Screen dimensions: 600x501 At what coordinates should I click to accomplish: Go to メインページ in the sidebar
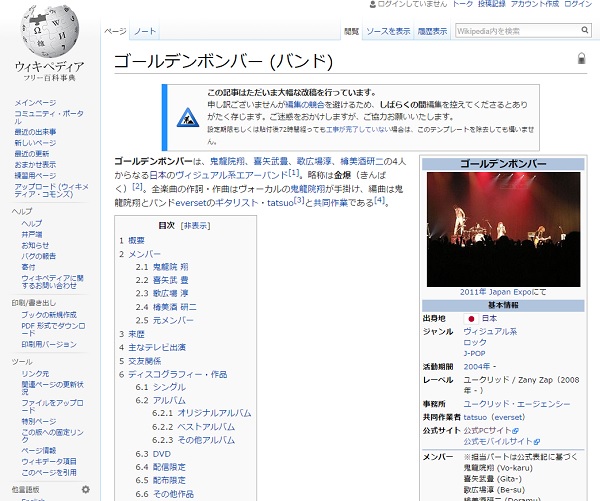coord(35,103)
